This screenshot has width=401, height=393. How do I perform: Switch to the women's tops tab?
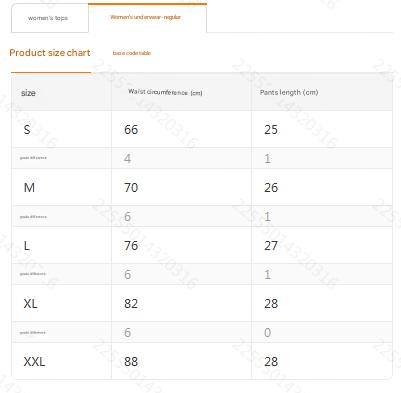[50, 18]
